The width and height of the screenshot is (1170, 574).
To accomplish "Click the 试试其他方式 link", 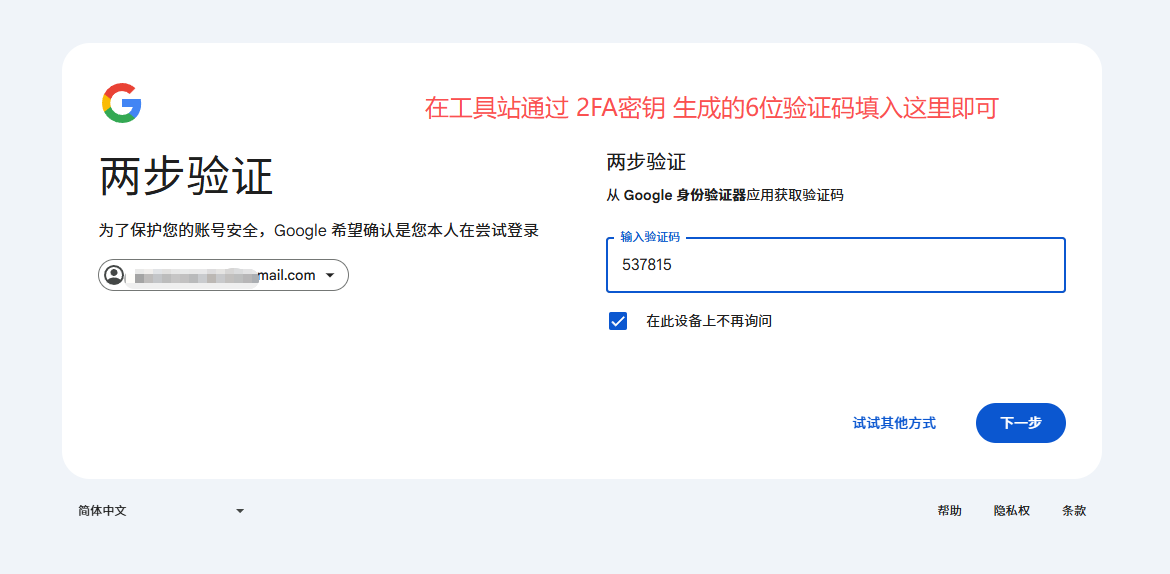I will (894, 423).
